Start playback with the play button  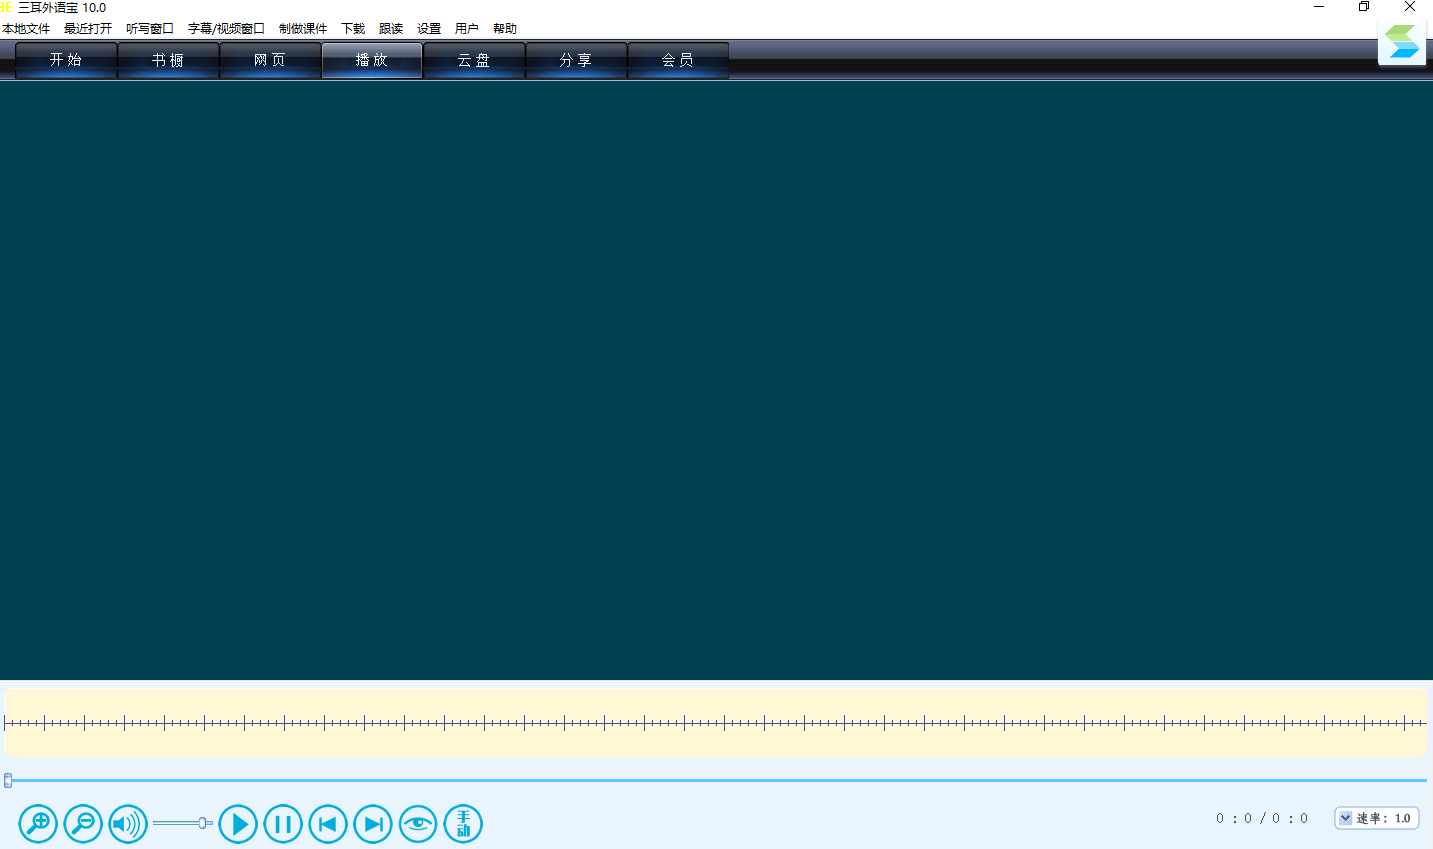coord(238,824)
